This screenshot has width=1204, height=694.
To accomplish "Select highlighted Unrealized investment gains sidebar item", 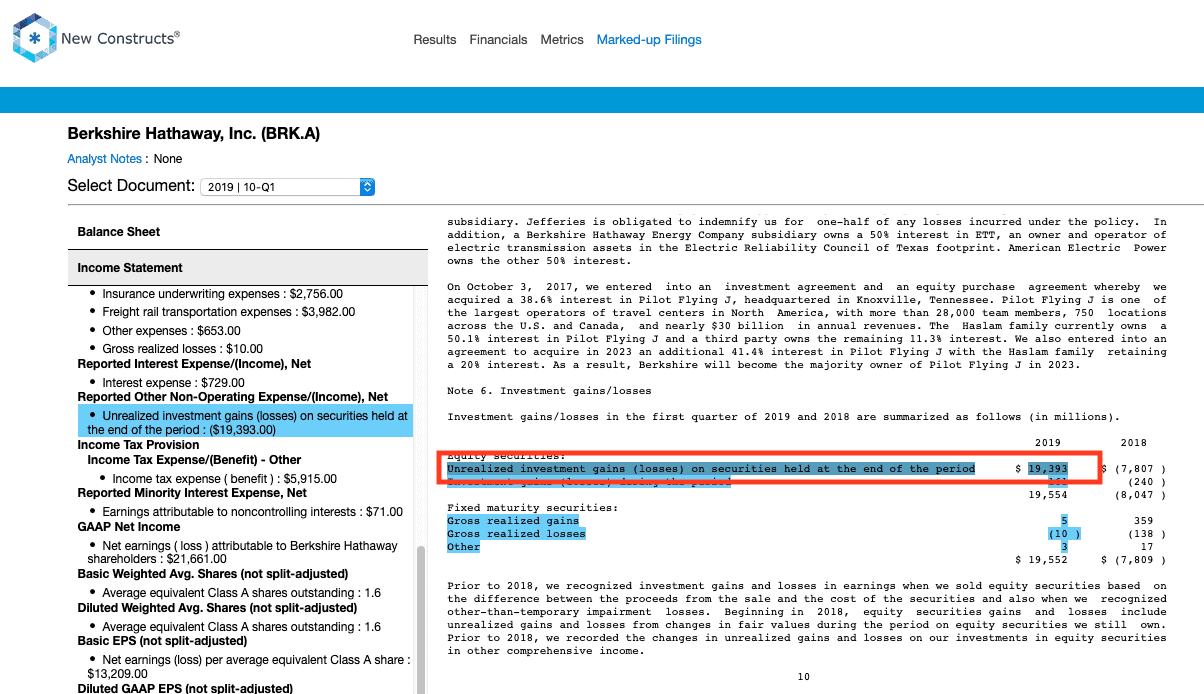I will tap(245, 422).
